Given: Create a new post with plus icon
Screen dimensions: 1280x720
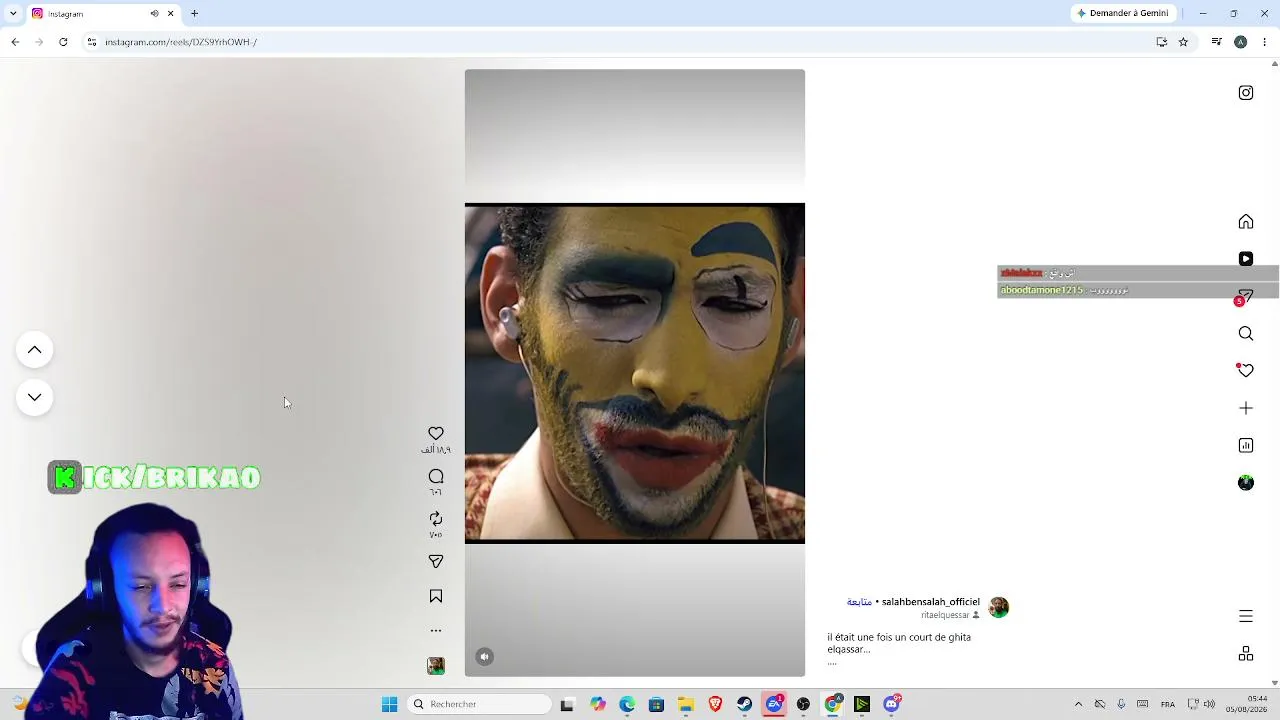Looking at the screenshot, I should point(1246,408).
